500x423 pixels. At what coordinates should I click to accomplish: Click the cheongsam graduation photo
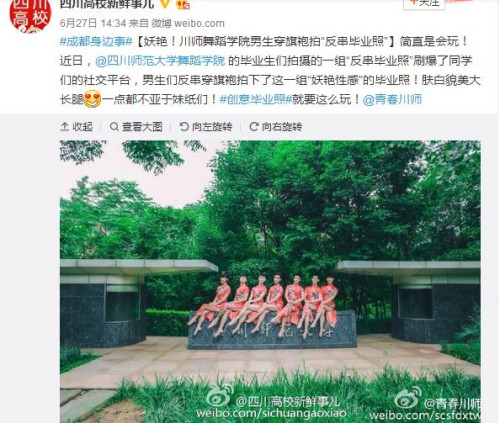tap(270, 282)
